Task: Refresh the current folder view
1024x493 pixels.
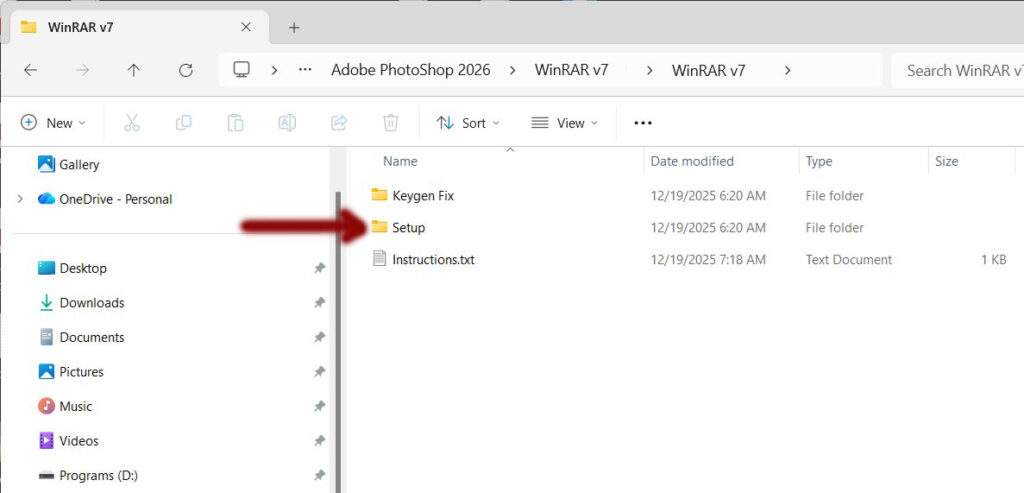Action: [185, 70]
